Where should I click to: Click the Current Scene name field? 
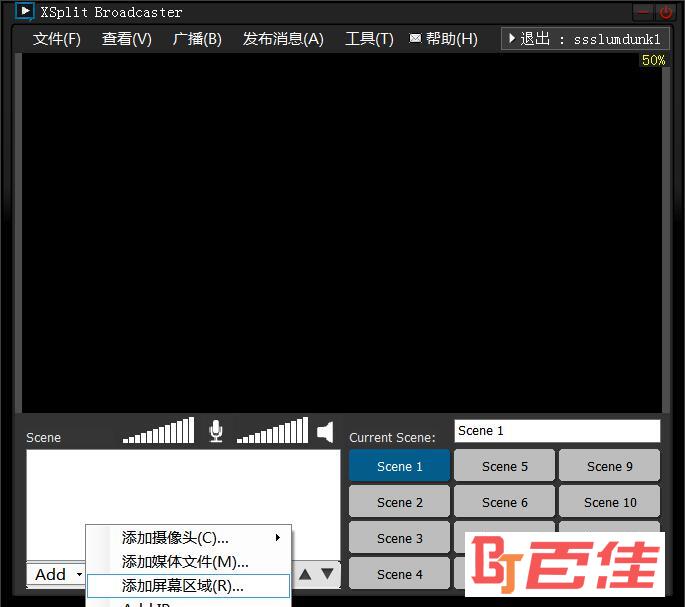coord(557,431)
